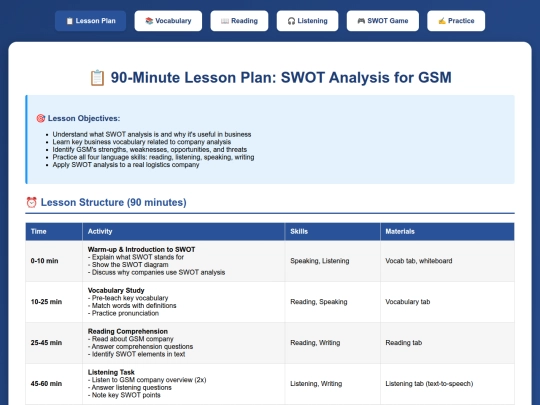
Task: Click the line 'Practice pronunciation'
Action: (123, 313)
